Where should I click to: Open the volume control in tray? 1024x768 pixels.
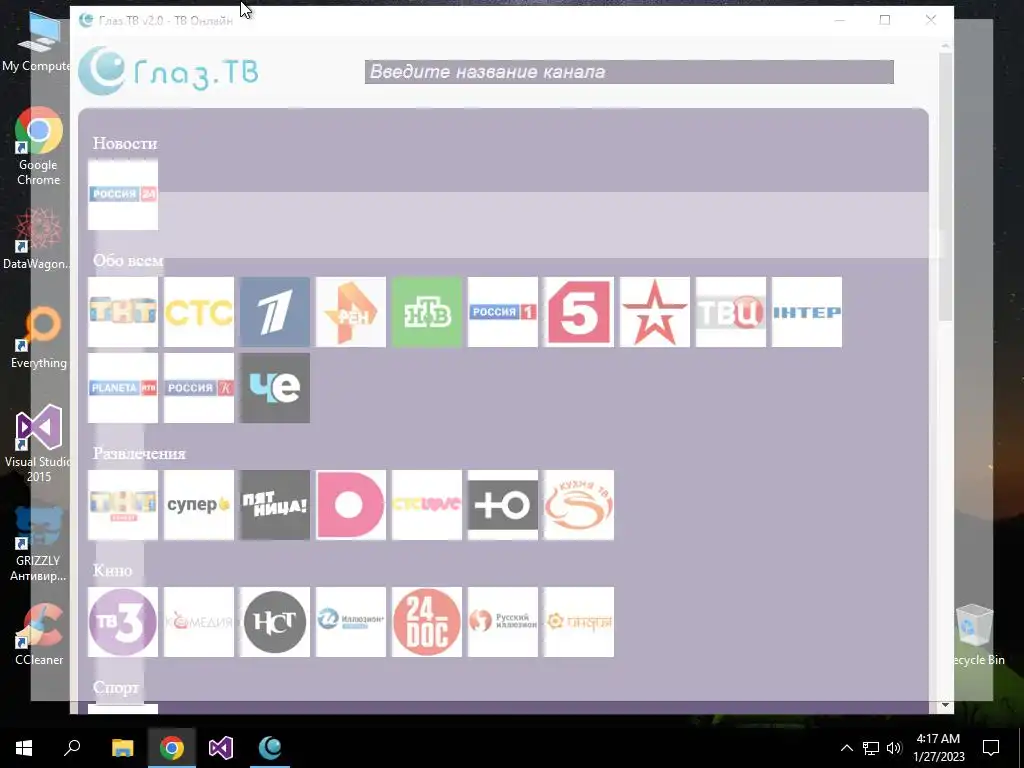[x=895, y=748]
